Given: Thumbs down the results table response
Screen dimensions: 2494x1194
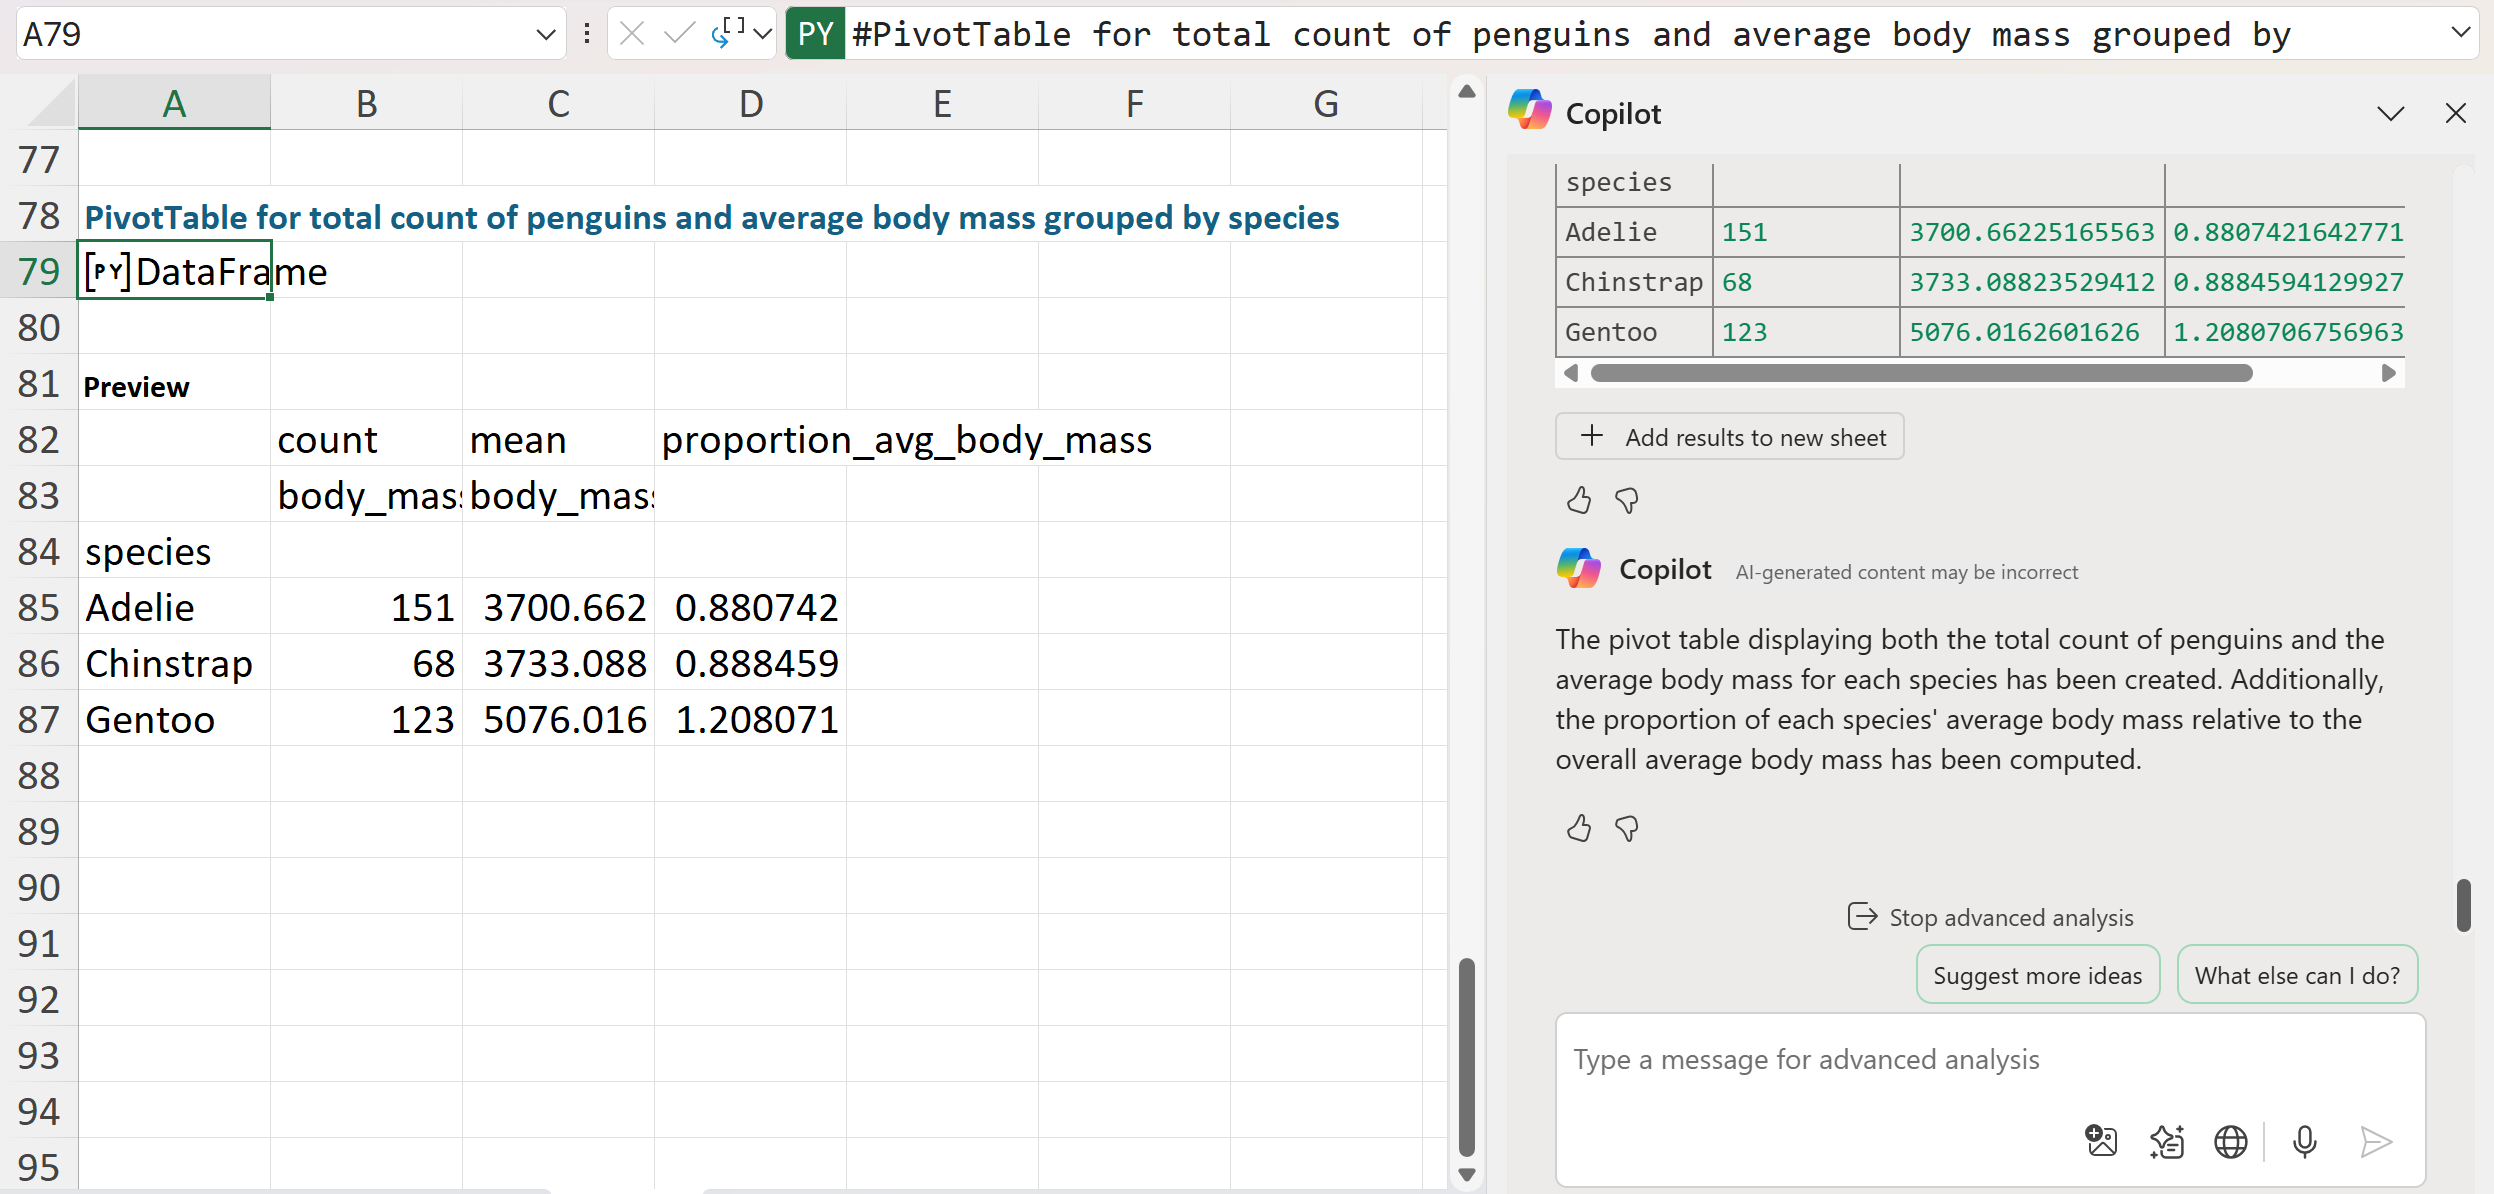Looking at the screenshot, I should pos(1627,500).
